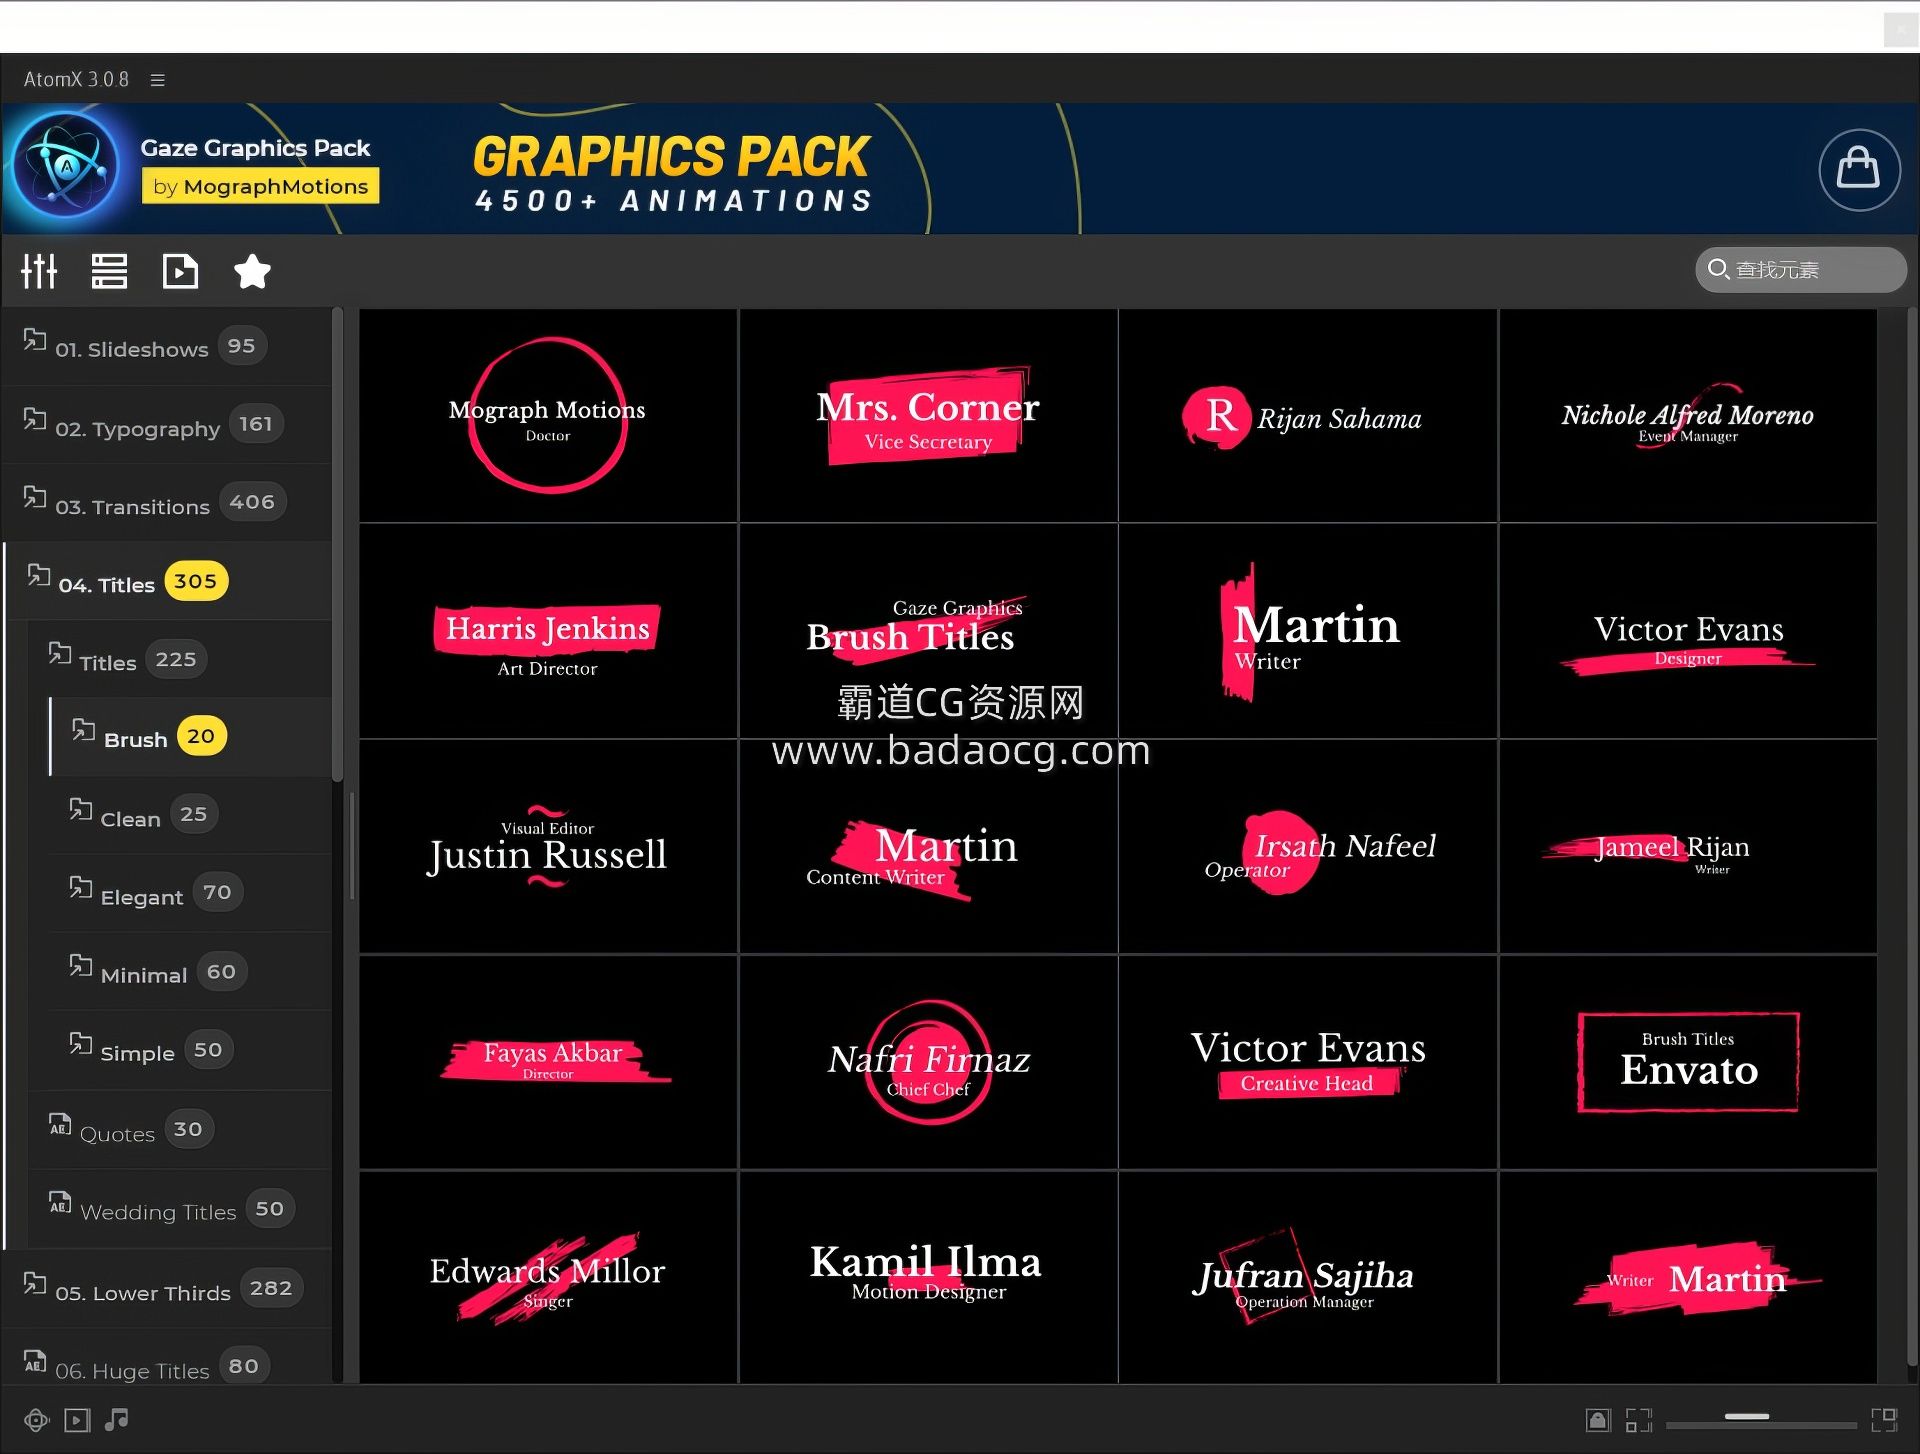Click the Graphics Pack 4500+ Animations banner

pos(672,173)
